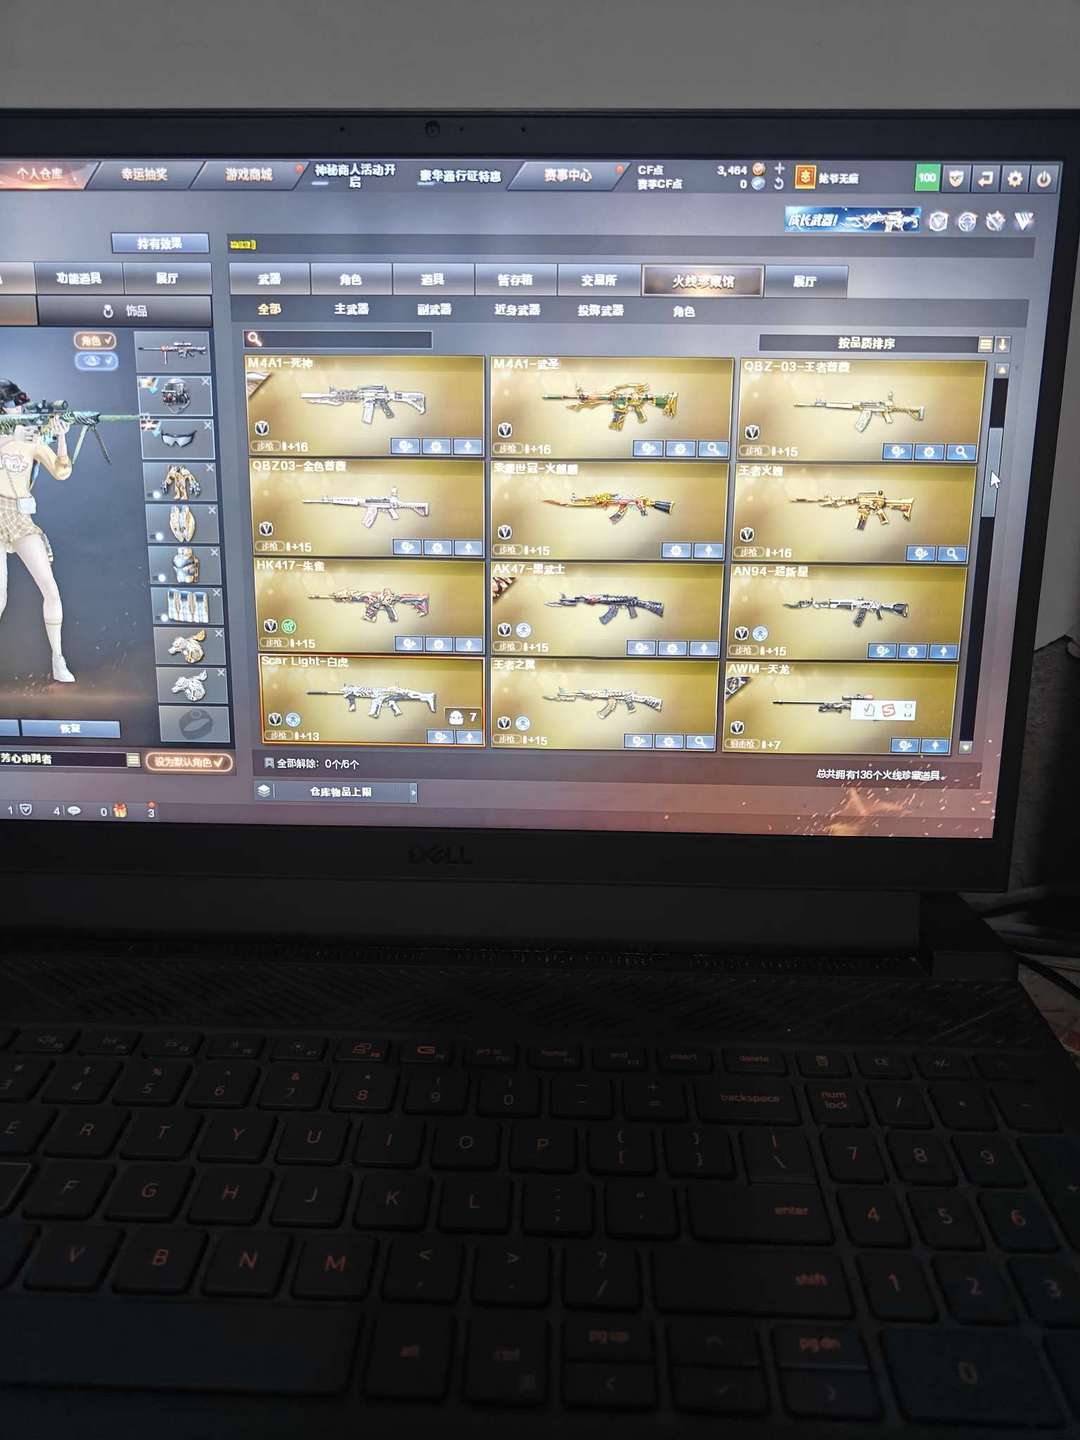This screenshot has width=1080, height=1440.
Task: Click the up arrow icon on M4A1-死神 card
Action: (x=467, y=446)
